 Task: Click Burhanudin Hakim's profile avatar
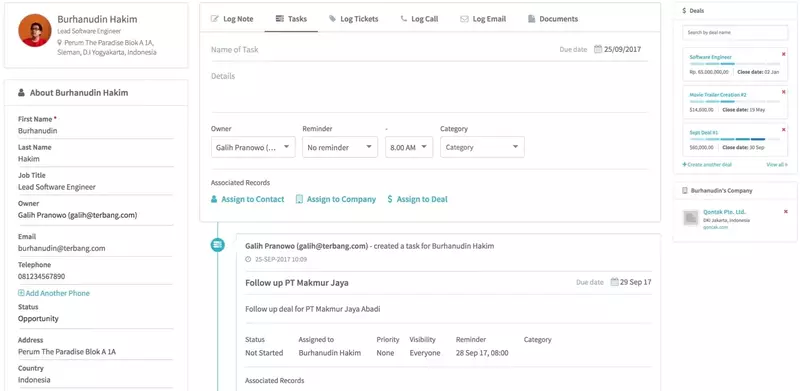click(35, 30)
